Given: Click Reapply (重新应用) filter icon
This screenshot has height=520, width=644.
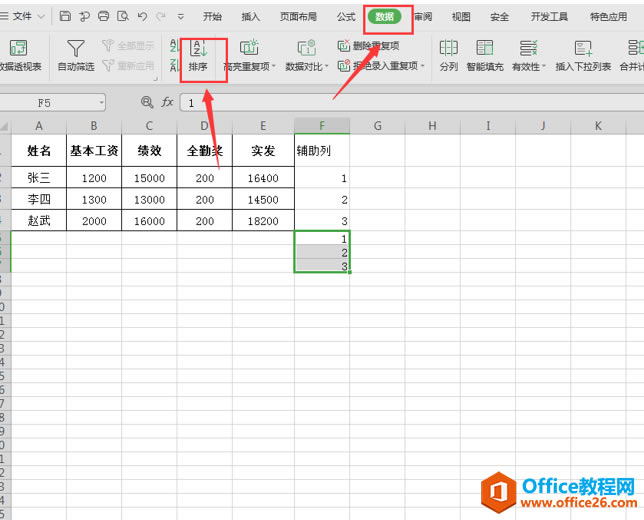Looking at the screenshot, I should coord(128,65).
